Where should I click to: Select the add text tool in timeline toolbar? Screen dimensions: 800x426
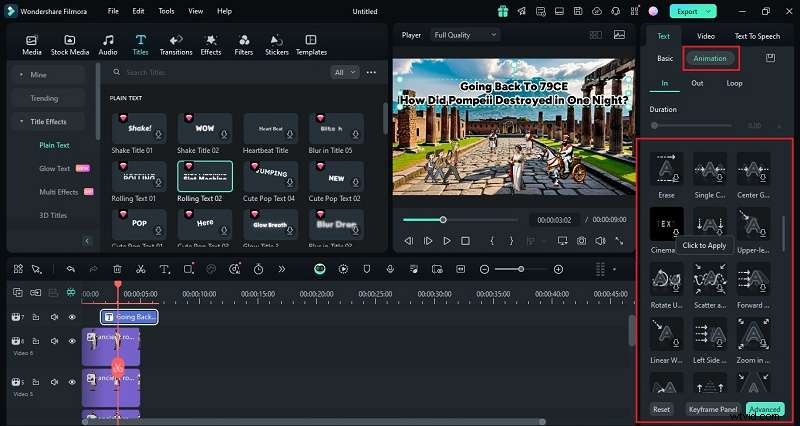click(x=164, y=269)
